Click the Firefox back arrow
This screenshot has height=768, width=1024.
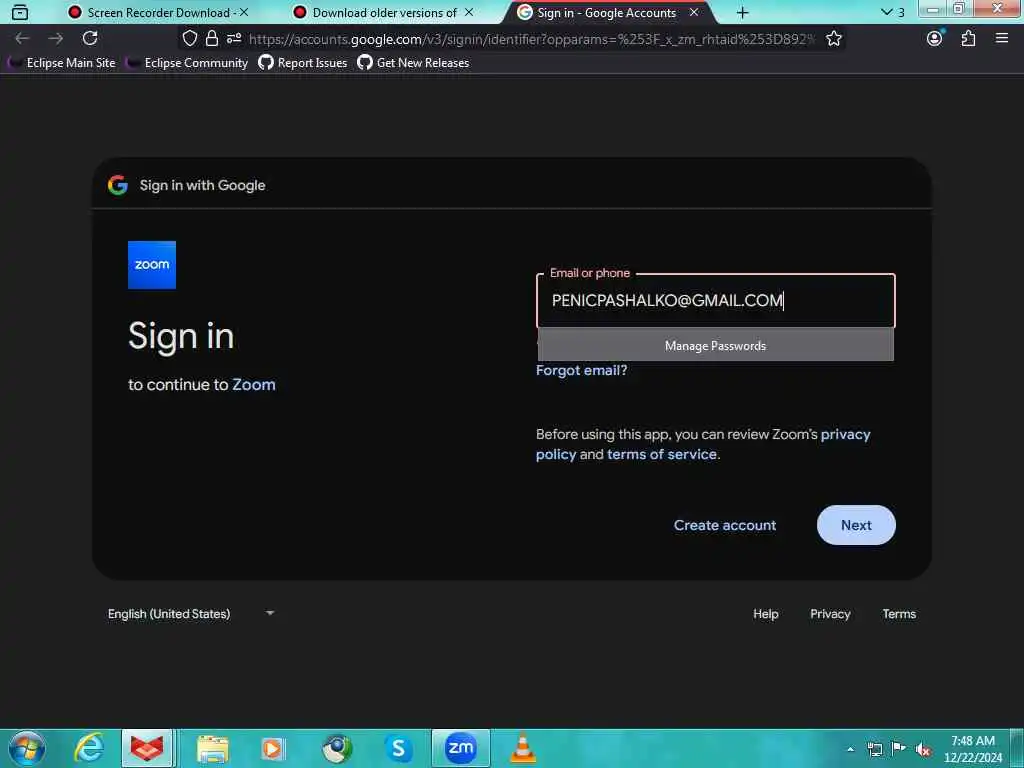(x=22, y=39)
